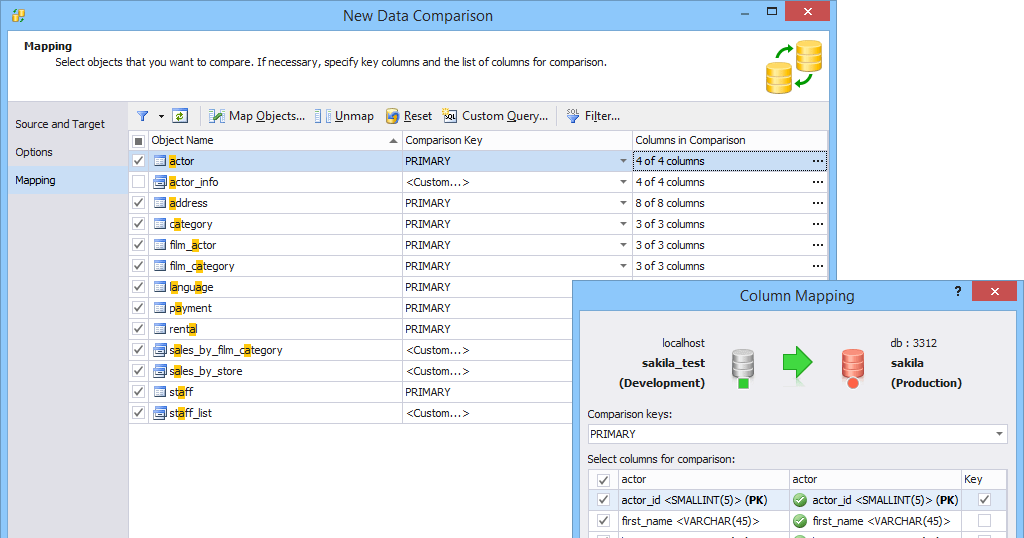Uncheck the actor object checkbox

tap(138, 161)
